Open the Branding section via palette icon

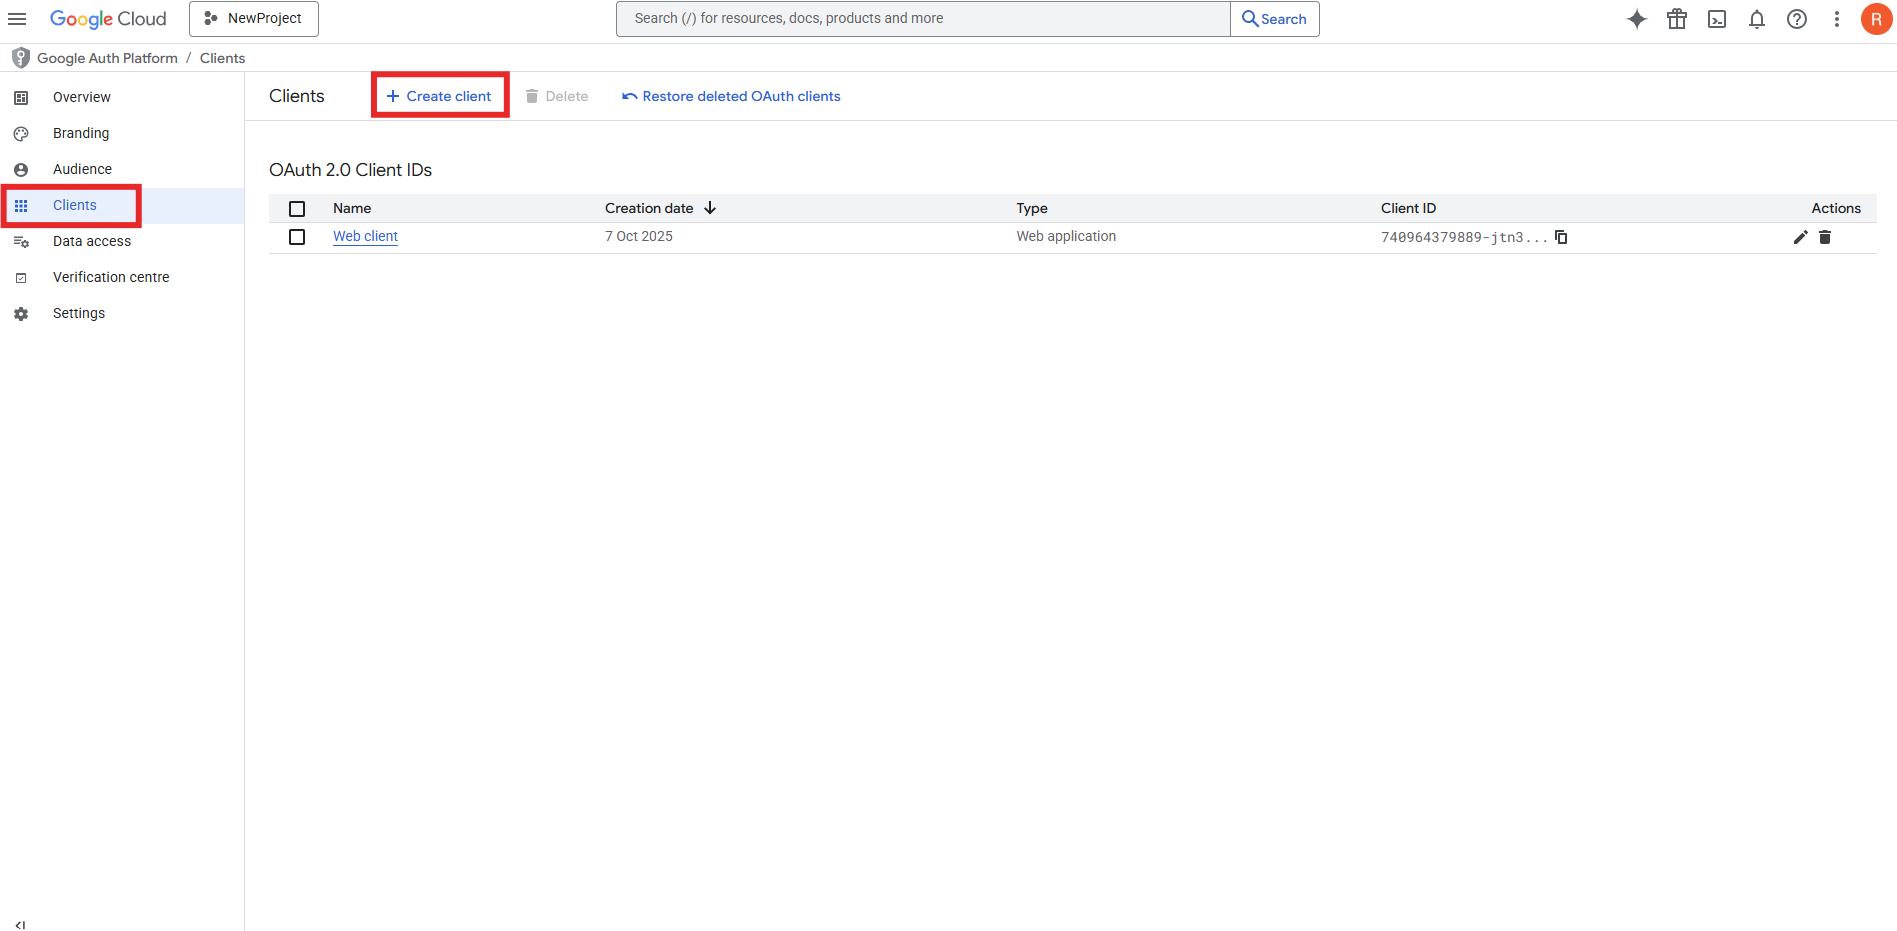pyautogui.click(x=21, y=133)
